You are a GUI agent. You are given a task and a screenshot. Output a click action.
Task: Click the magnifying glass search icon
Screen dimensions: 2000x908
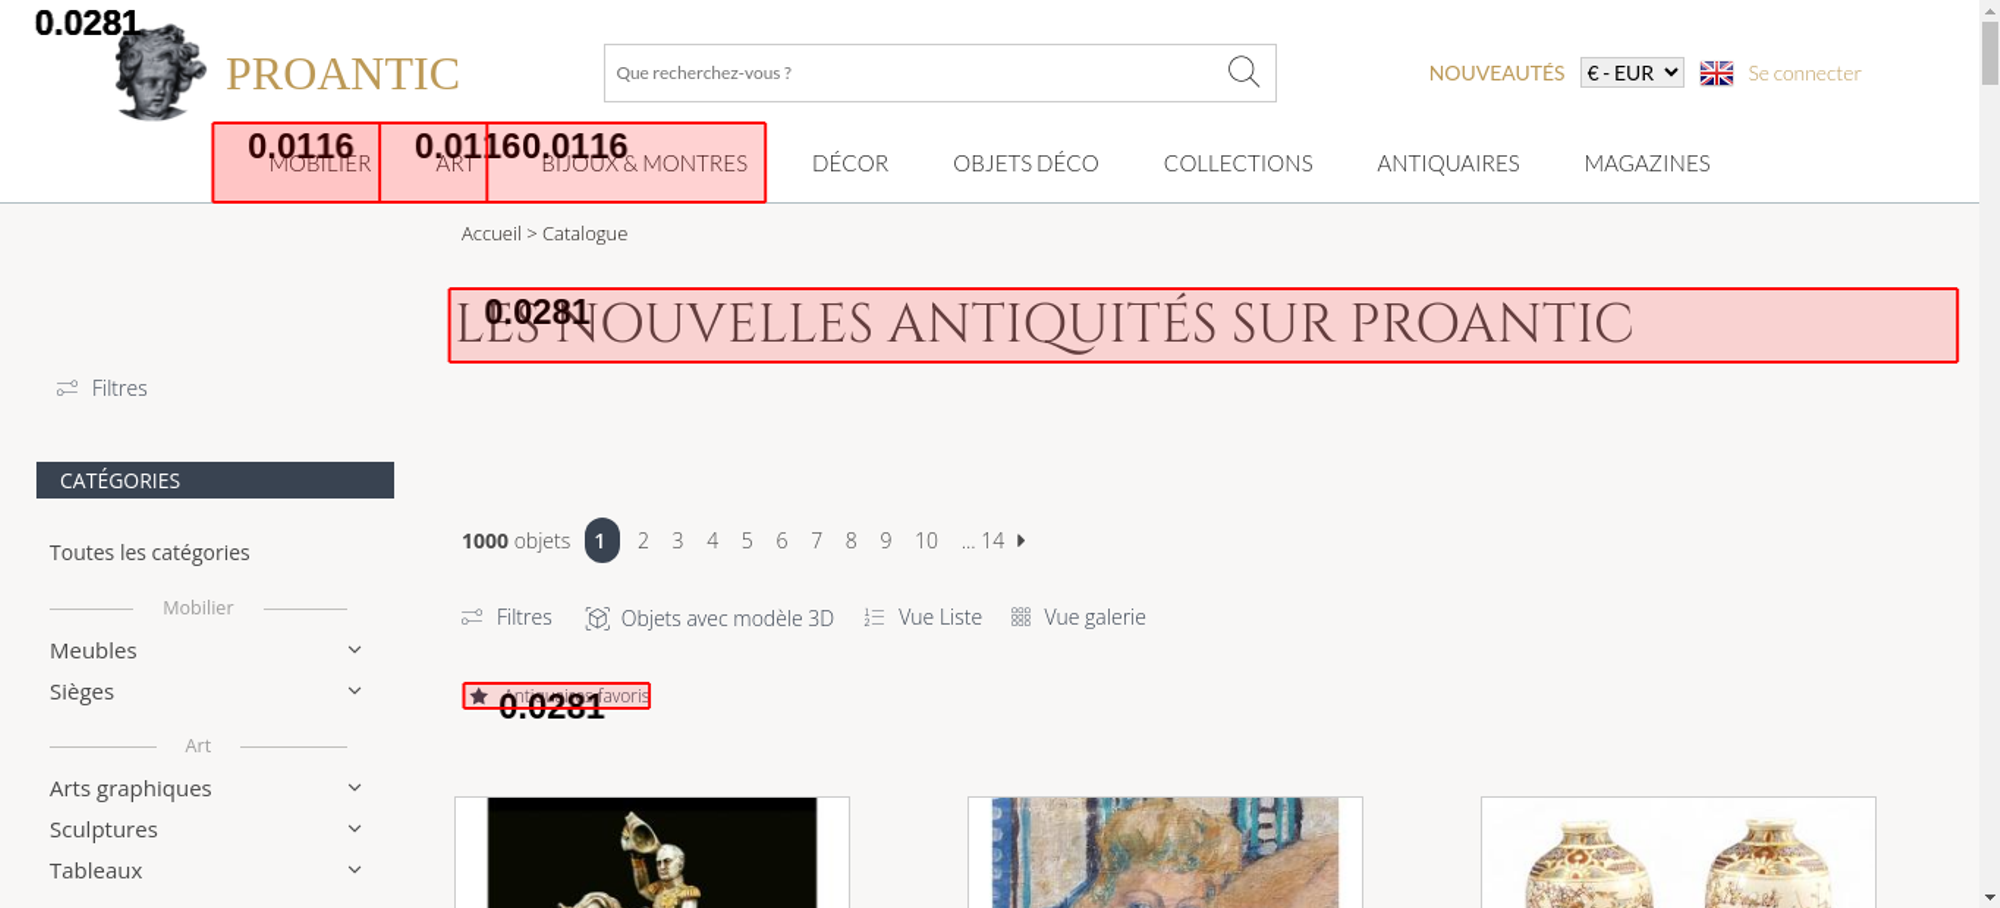point(1243,72)
